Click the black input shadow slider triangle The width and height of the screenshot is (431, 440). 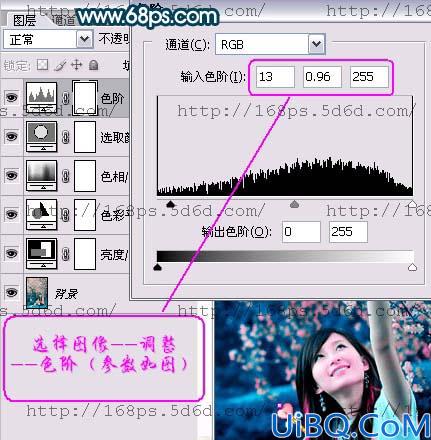coord(170,204)
